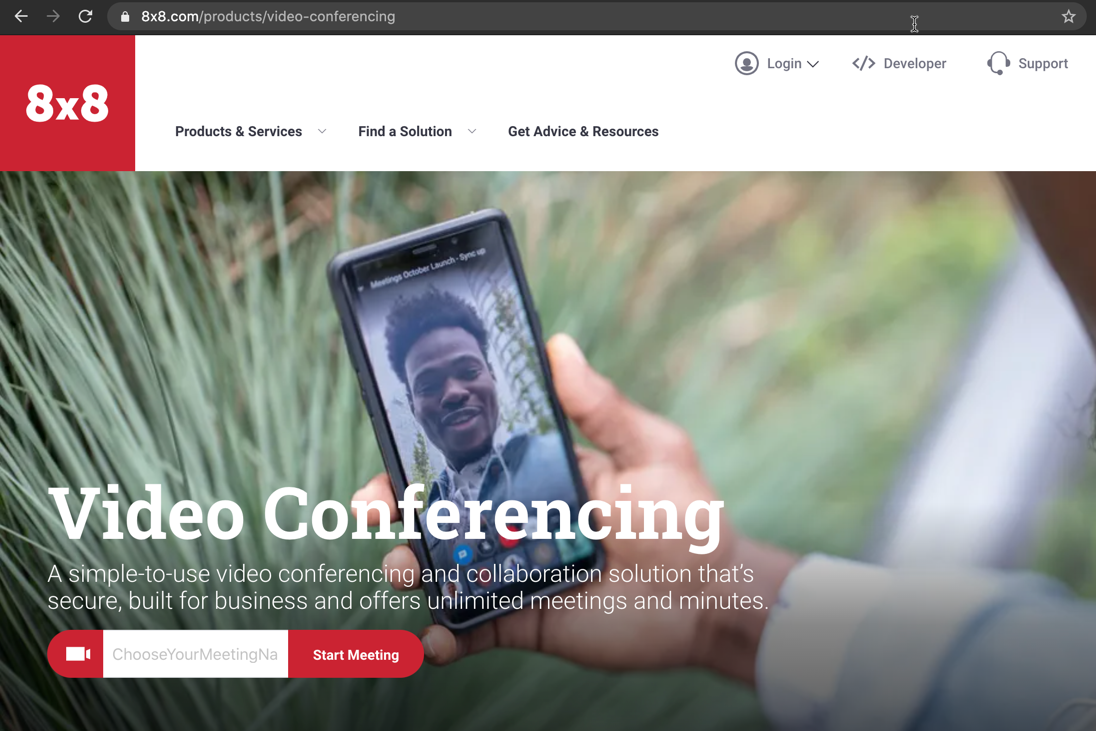1096x731 pixels.
Task: Click the video camera icon beside meeting field
Action: pos(78,654)
